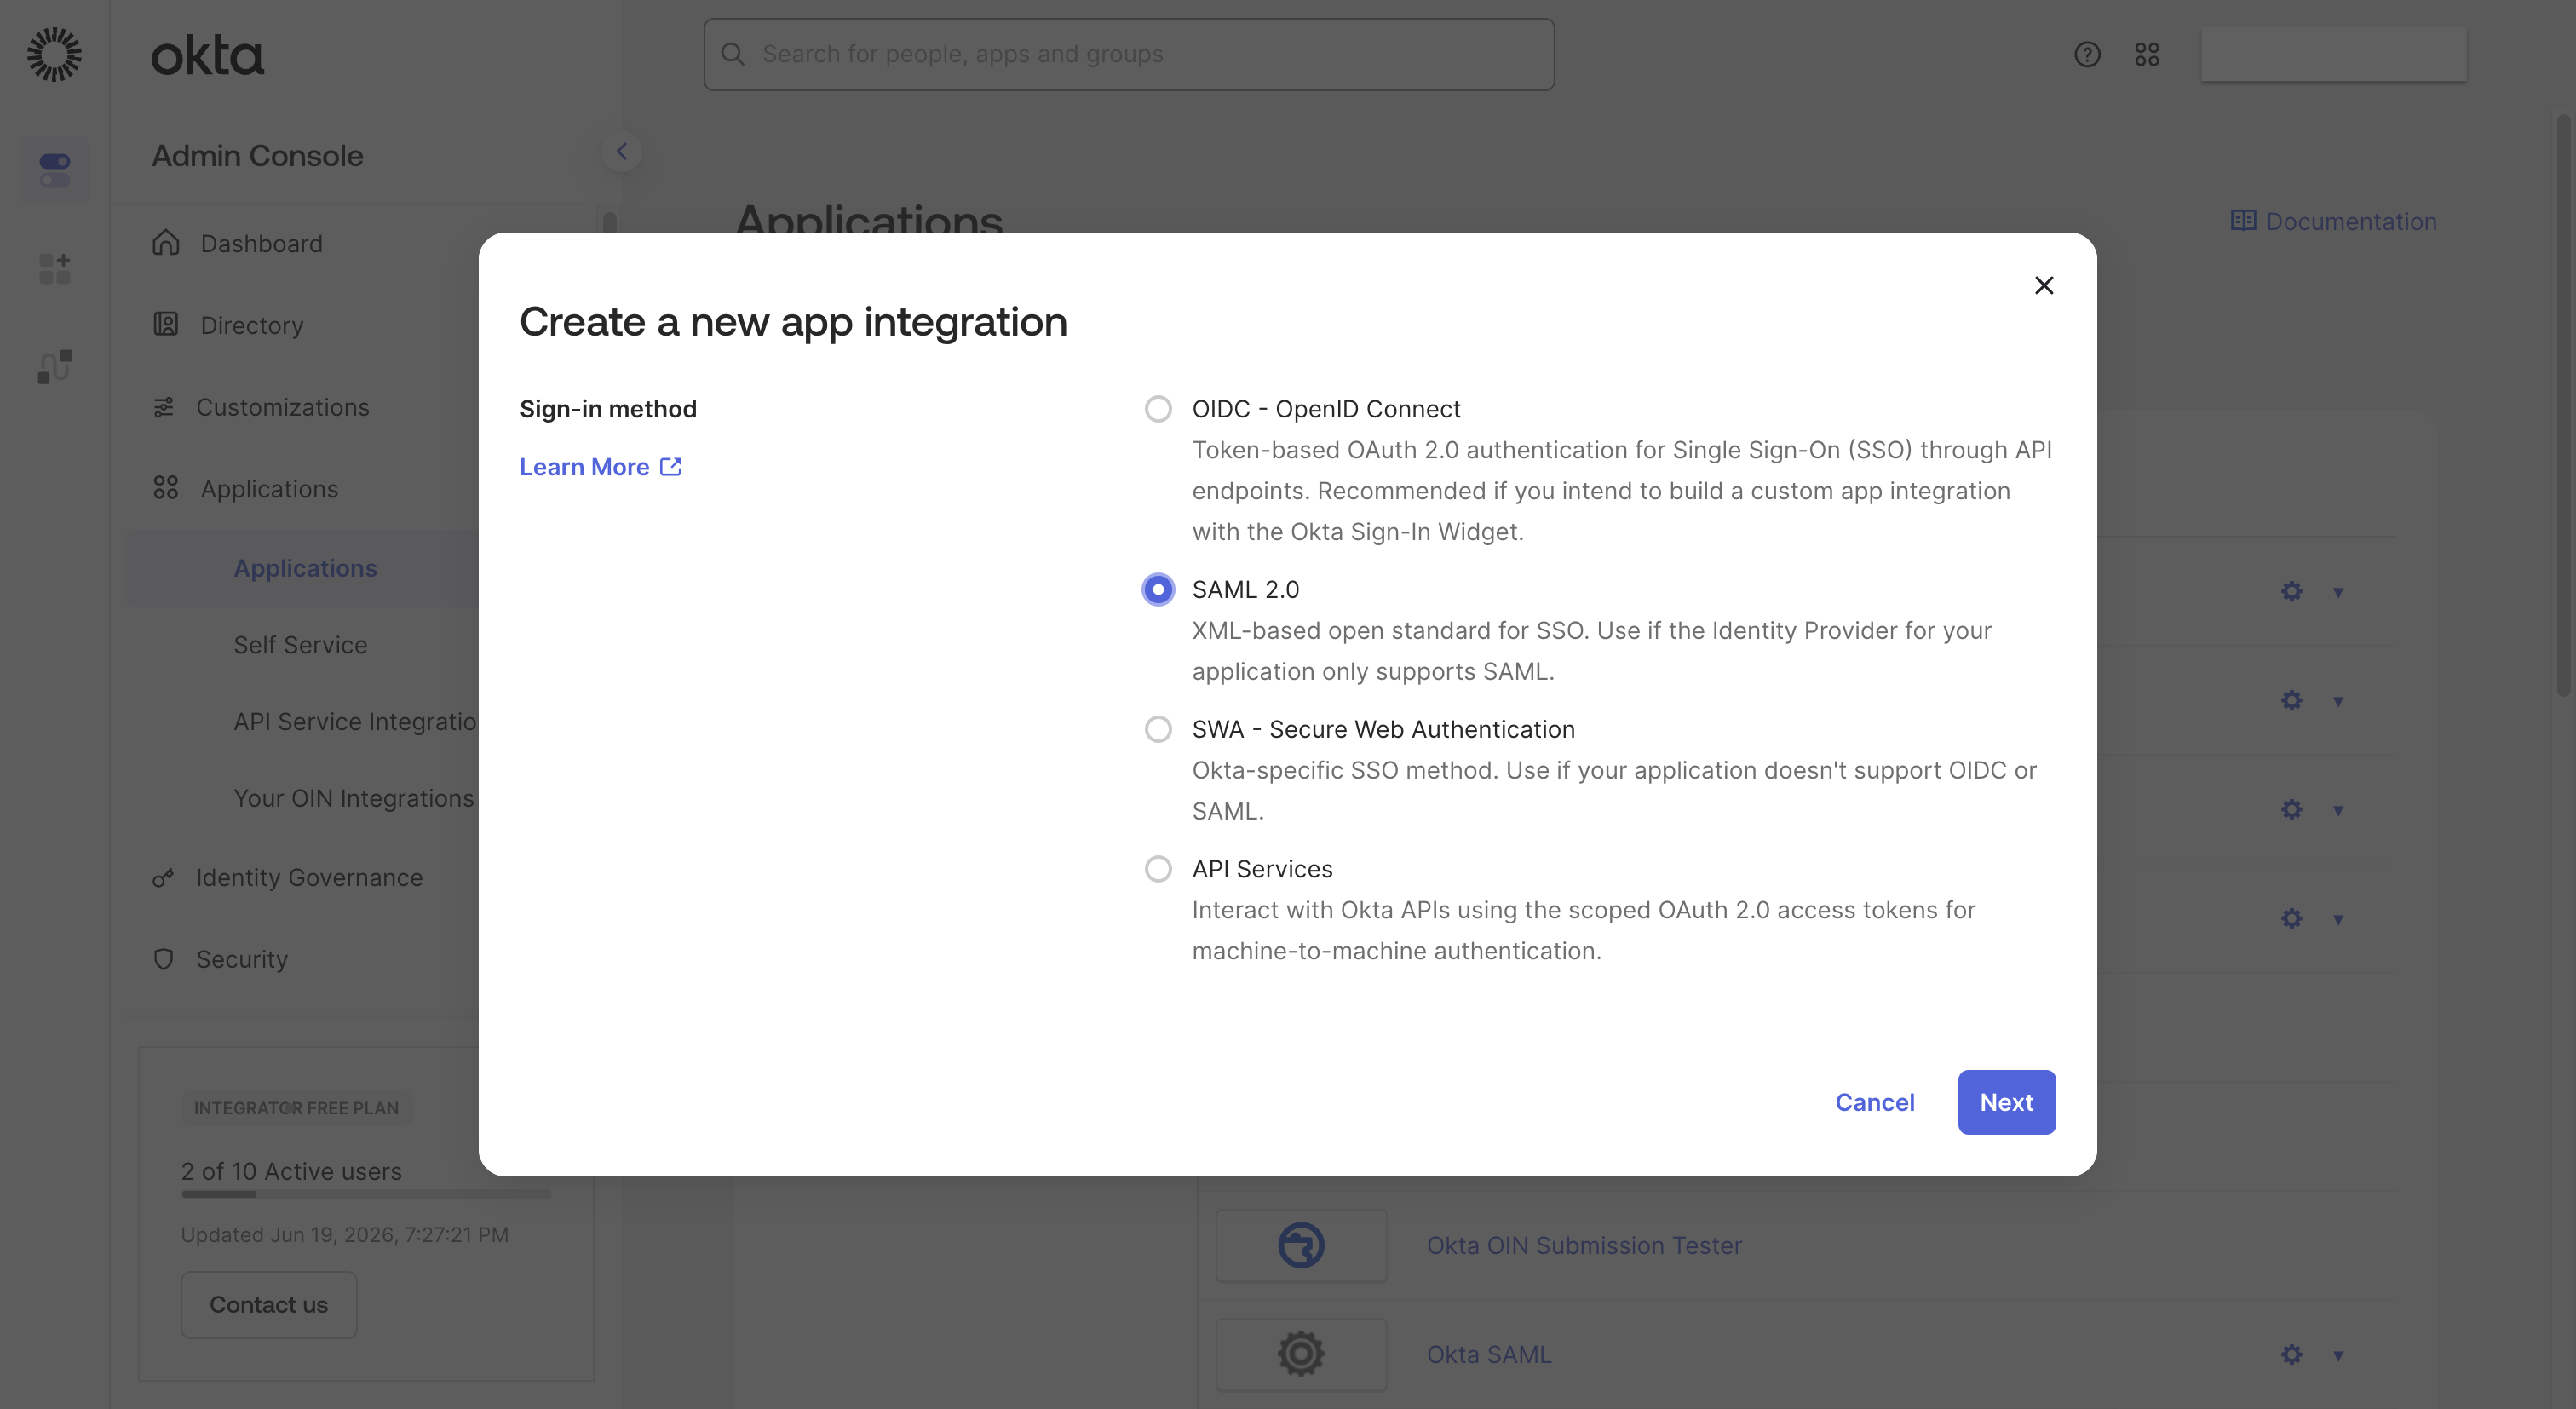Open the Okta OIN Submission Tester app link
Viewport: 2576px width, 1409px height.
1584,1246
